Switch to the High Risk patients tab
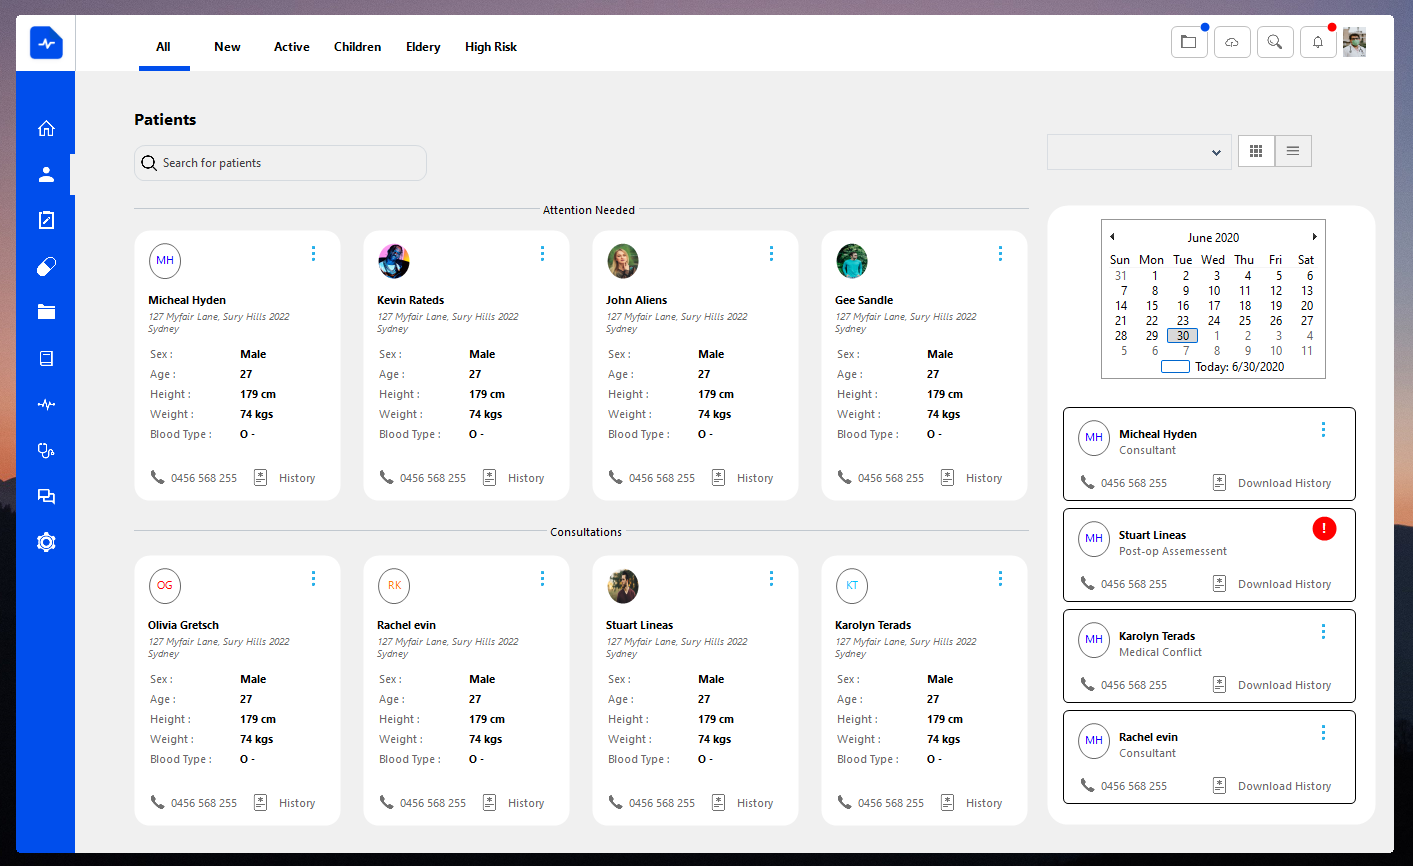1413x866 pixels. [491, 46]
